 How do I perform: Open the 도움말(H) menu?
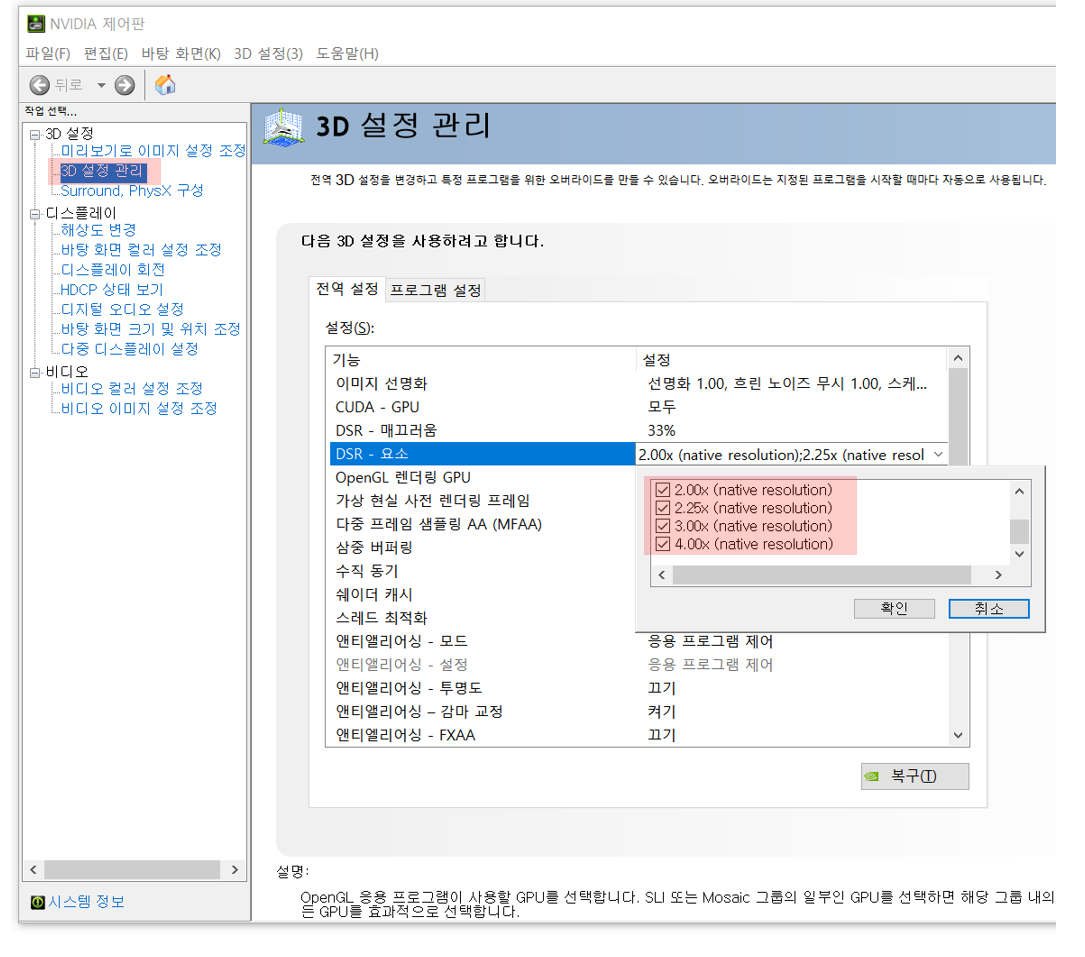[347, 54]
